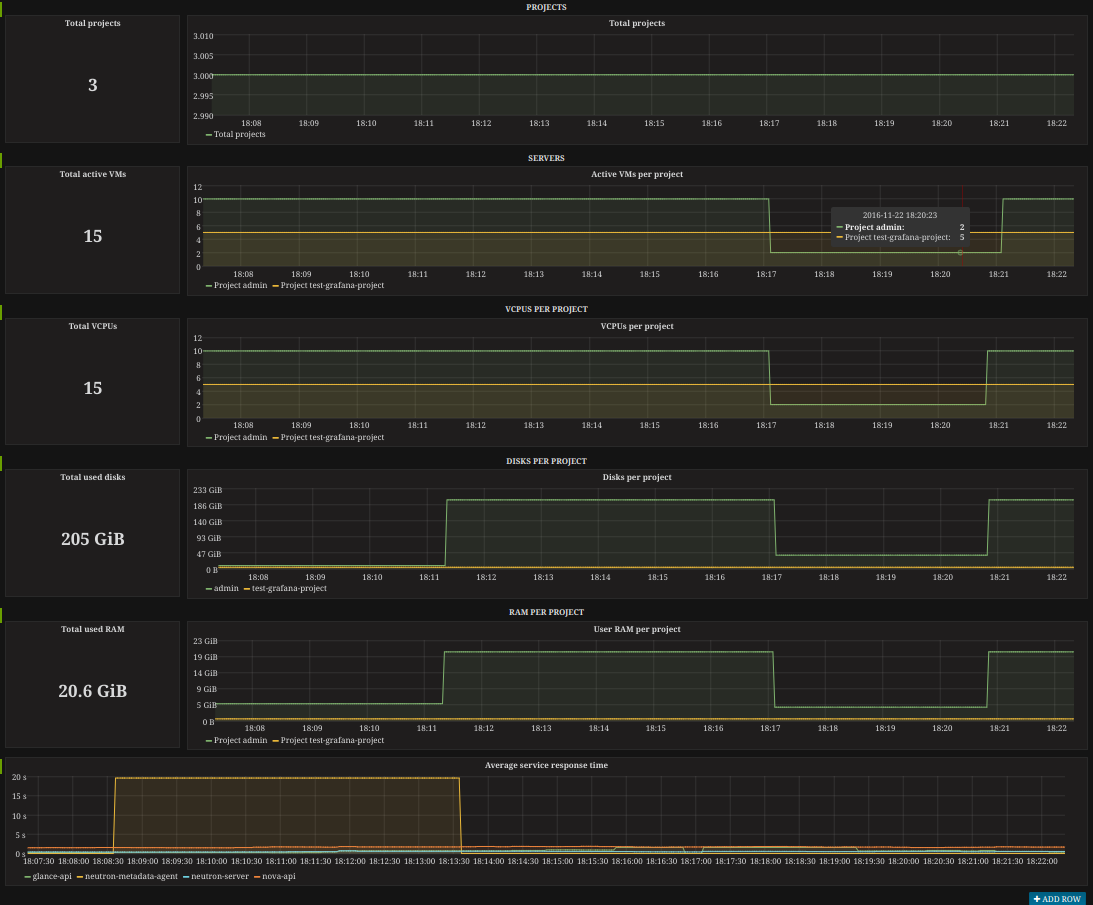Click the 233 GiB axis label in Disks graph
The width and height of the screenshot is (1093, 905).
pyautogui.click(x=207, y=490)
